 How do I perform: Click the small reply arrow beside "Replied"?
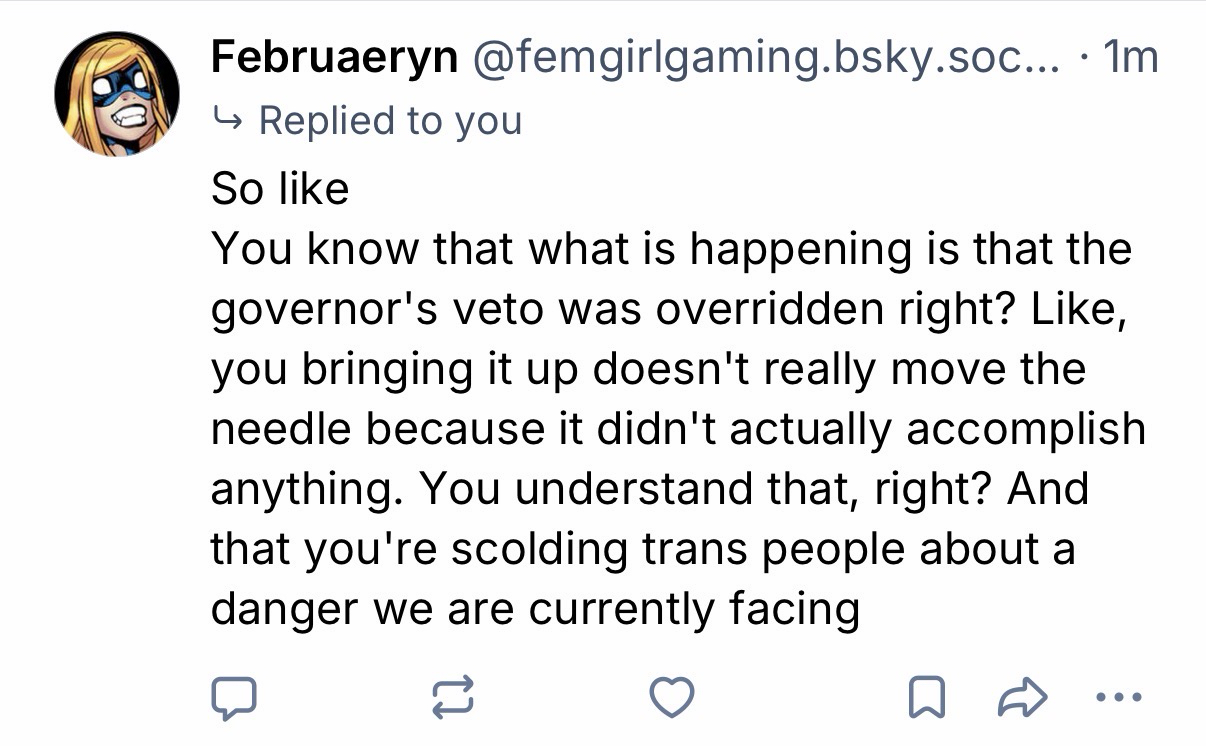coord(227,121)
